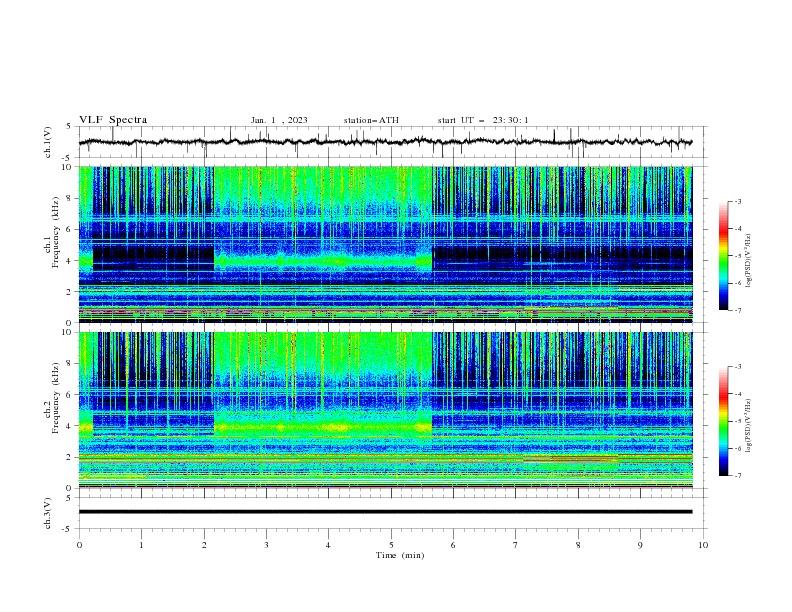Click the "ch.3(V)" axis label
The width and height of the screenshot is (792, 612).
[x=48, y=513]
